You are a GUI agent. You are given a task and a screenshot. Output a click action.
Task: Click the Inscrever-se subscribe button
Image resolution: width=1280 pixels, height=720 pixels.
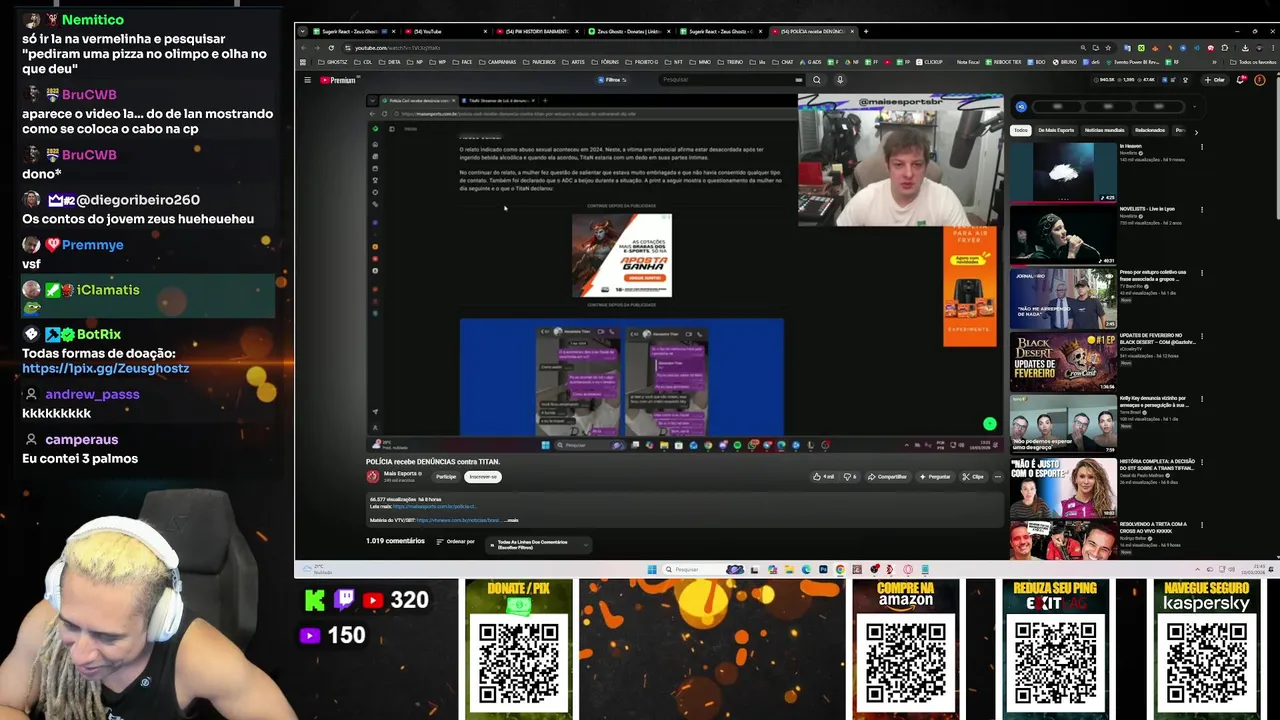click(483, 477)
